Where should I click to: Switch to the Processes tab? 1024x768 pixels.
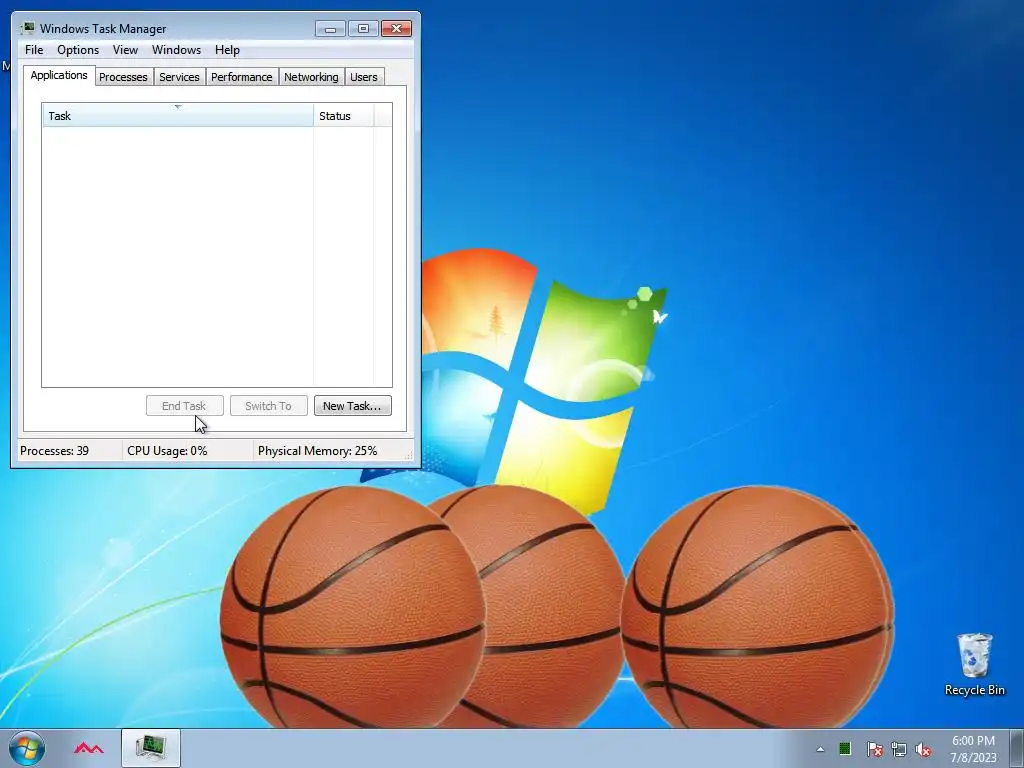123,77
